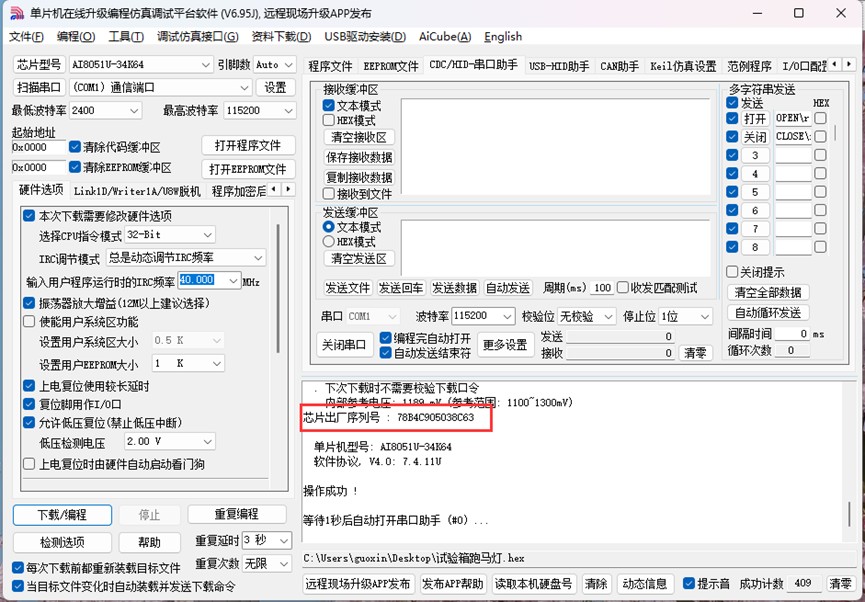Select send buffer HEX模式 radio button
This screenshot has width=865, height=602.
[x=329, y=242]
